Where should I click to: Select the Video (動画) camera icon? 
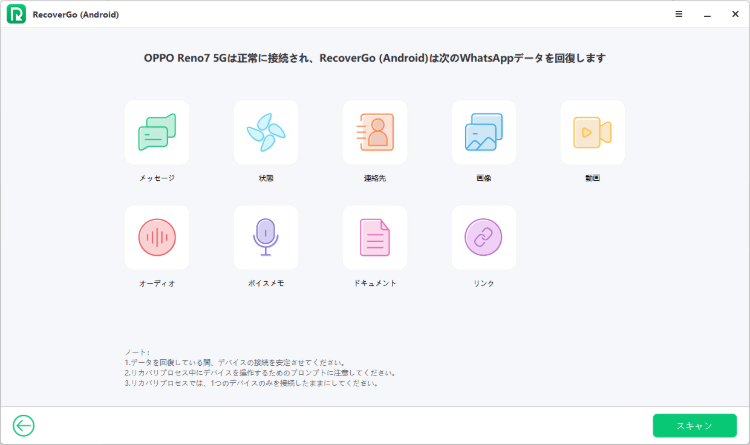593,133
